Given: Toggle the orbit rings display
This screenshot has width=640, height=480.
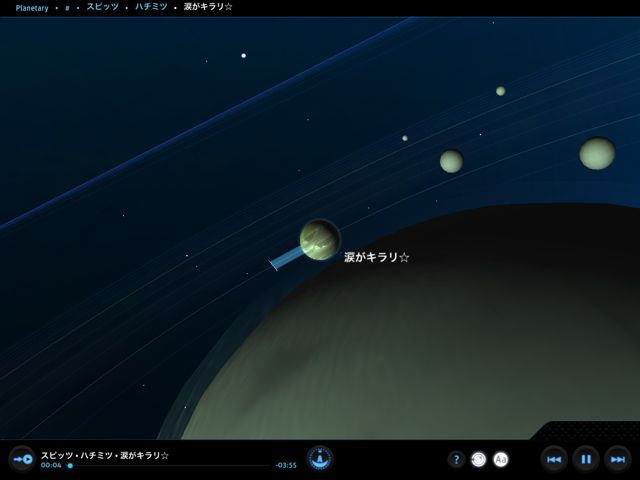Looking at the screenshot, I should pyautogui.click(x=479, y=460).
